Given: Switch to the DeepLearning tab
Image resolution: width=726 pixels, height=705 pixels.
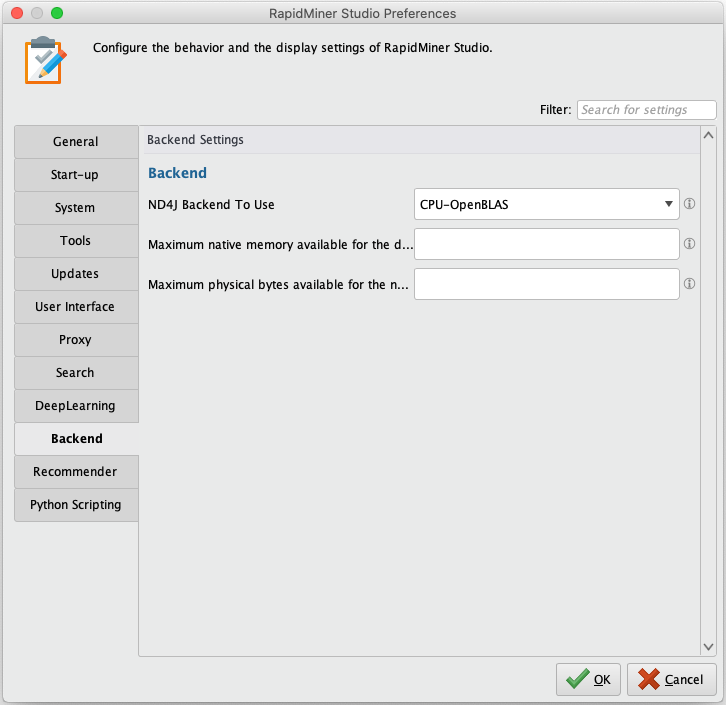Looking at the screenshot, I should (76, 406).
